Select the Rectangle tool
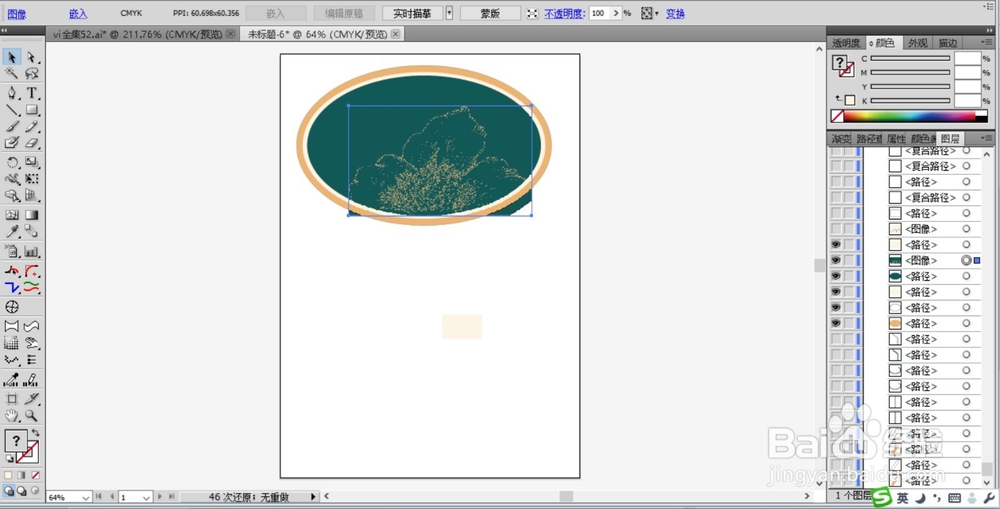 [31, 110]
